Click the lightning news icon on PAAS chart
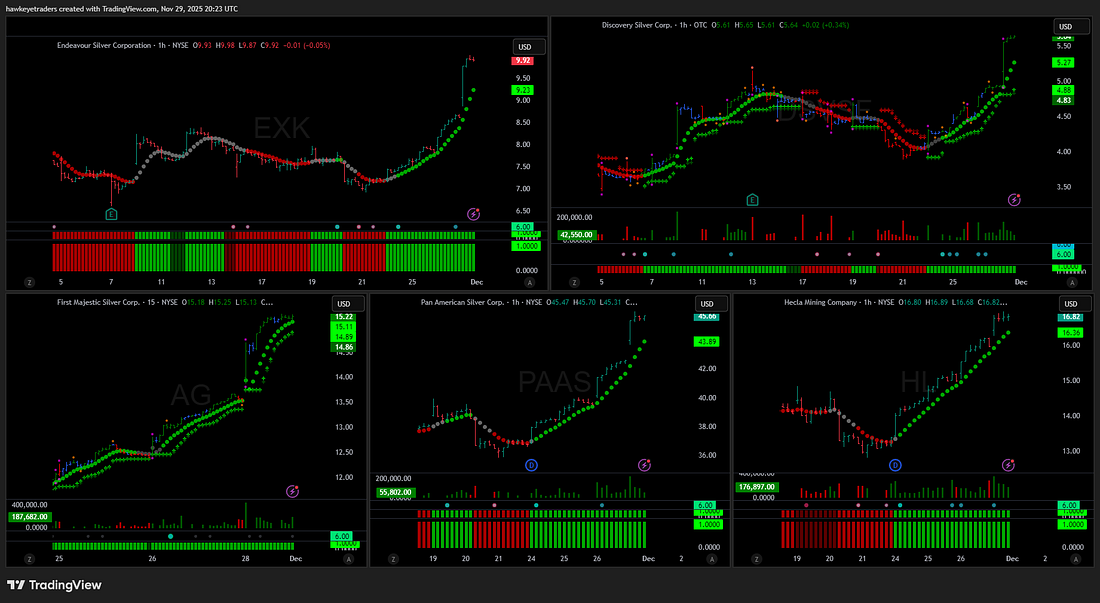 point(644,465)
